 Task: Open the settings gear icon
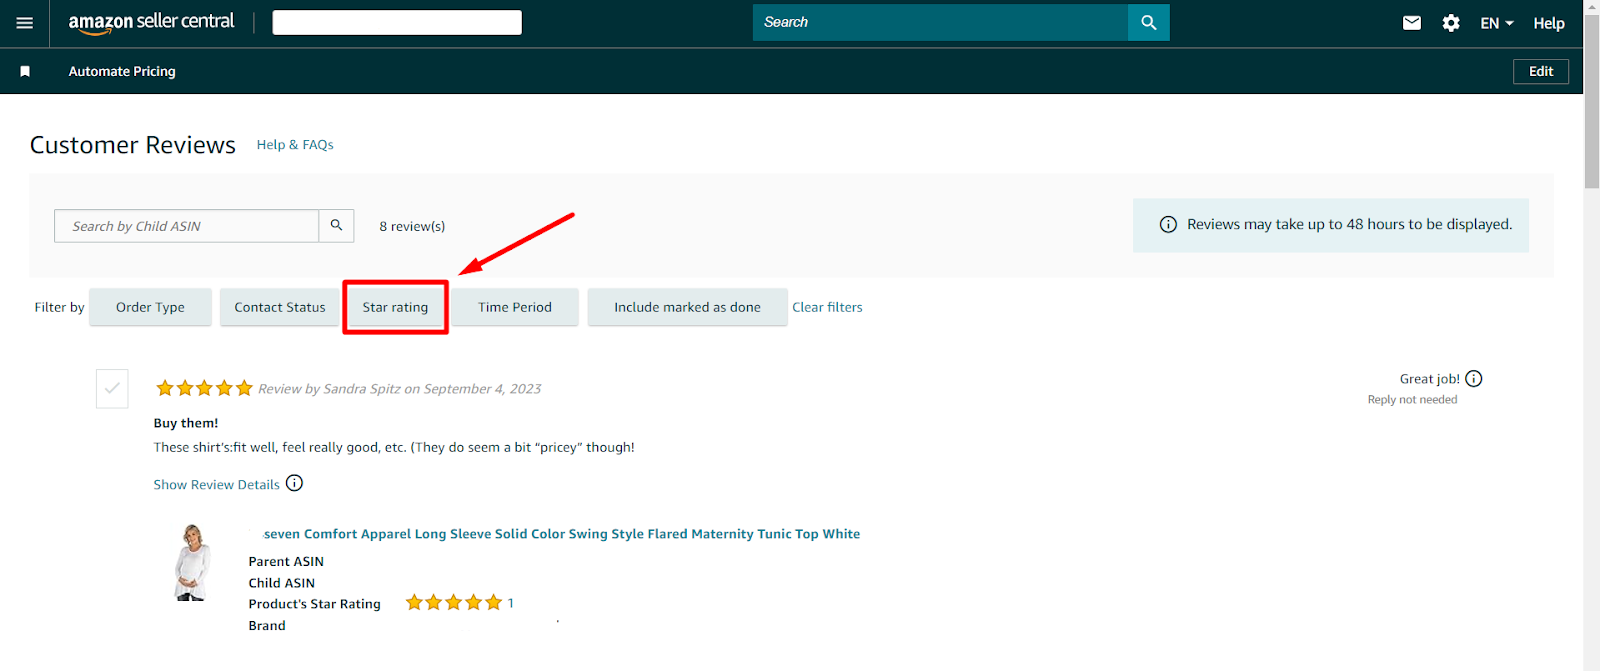[1451, 23]
